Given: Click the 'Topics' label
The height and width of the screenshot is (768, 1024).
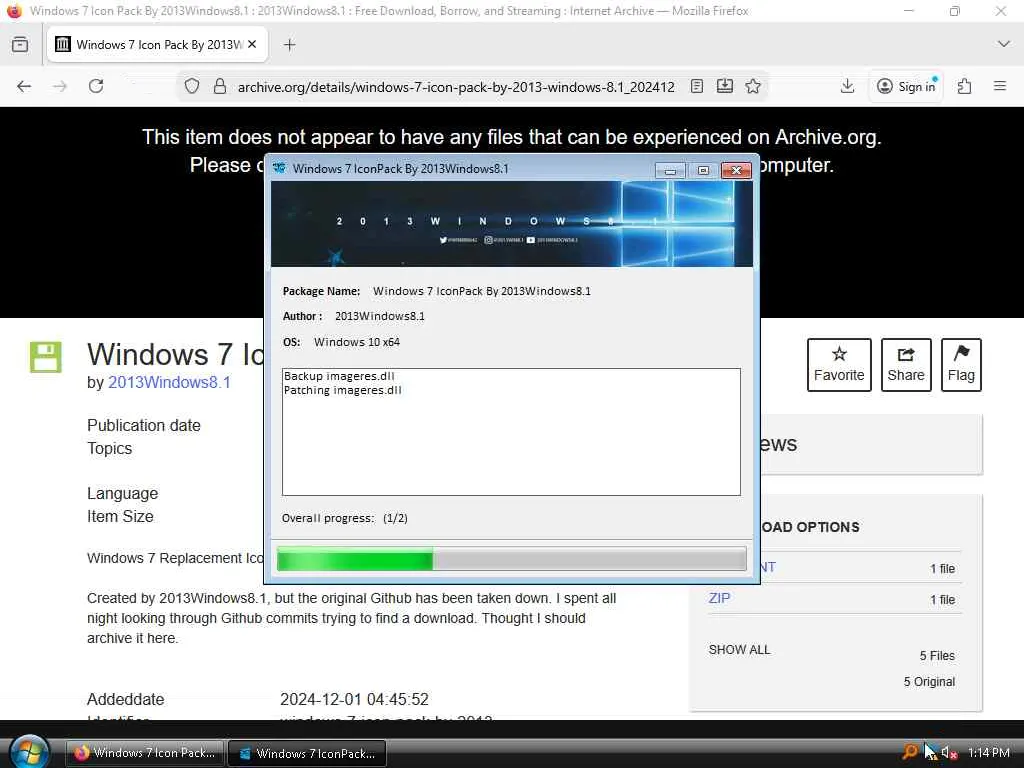Looking at the screenshot, I should point(110,449).
